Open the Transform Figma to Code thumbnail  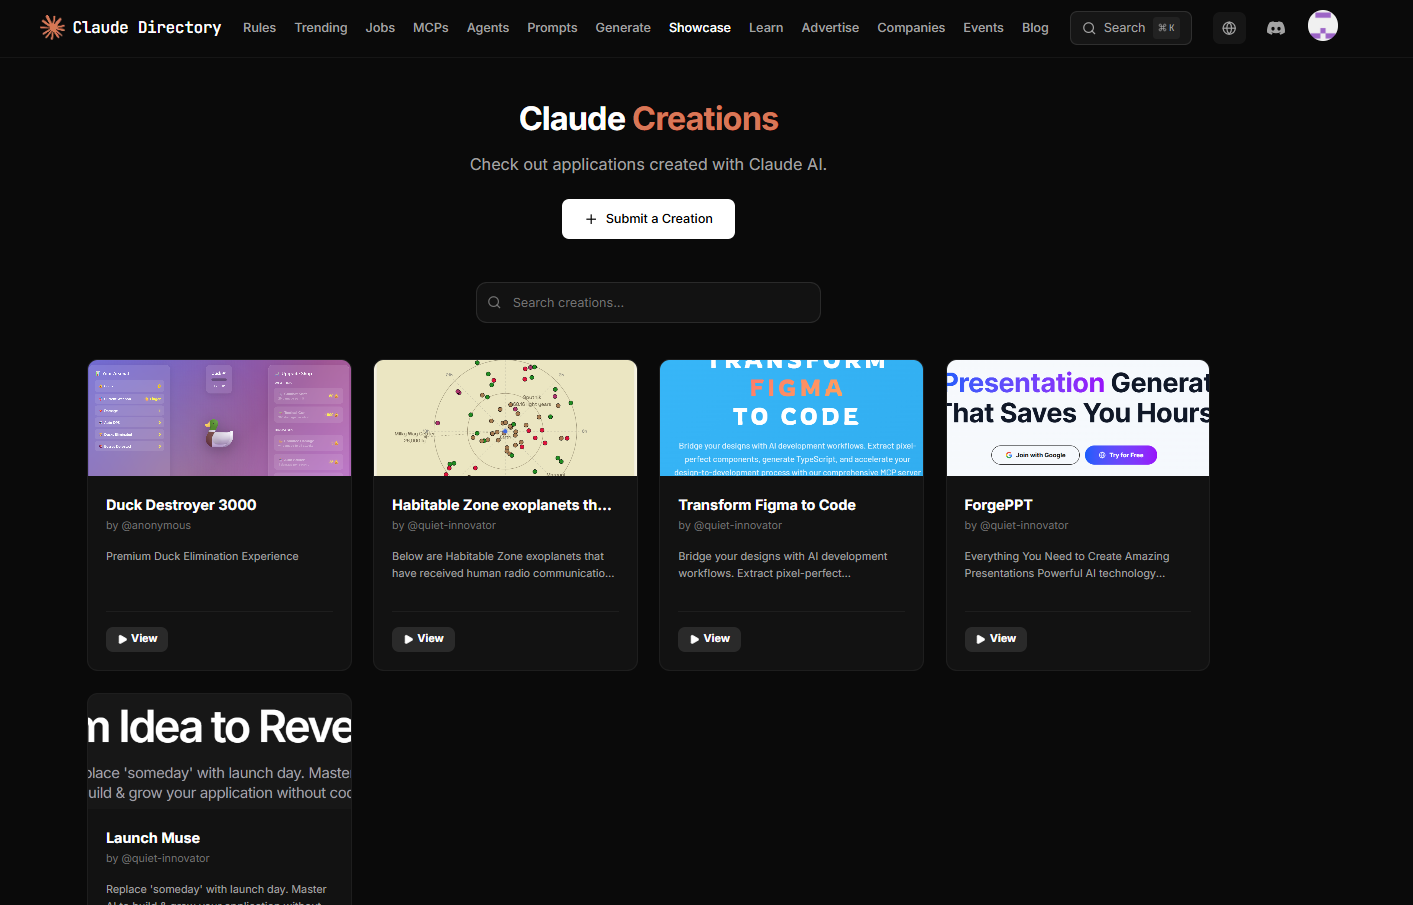point(791,418)
